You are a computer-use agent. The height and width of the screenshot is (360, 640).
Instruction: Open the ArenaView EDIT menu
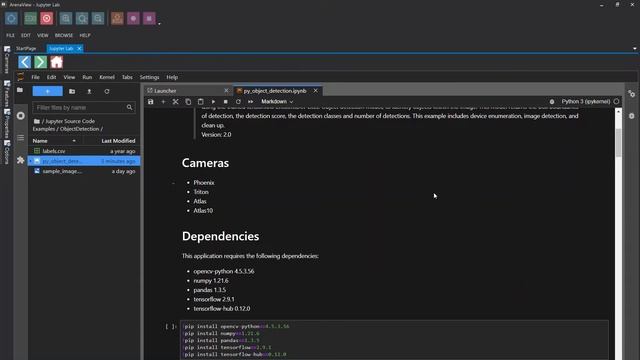(x=26, y=36)
